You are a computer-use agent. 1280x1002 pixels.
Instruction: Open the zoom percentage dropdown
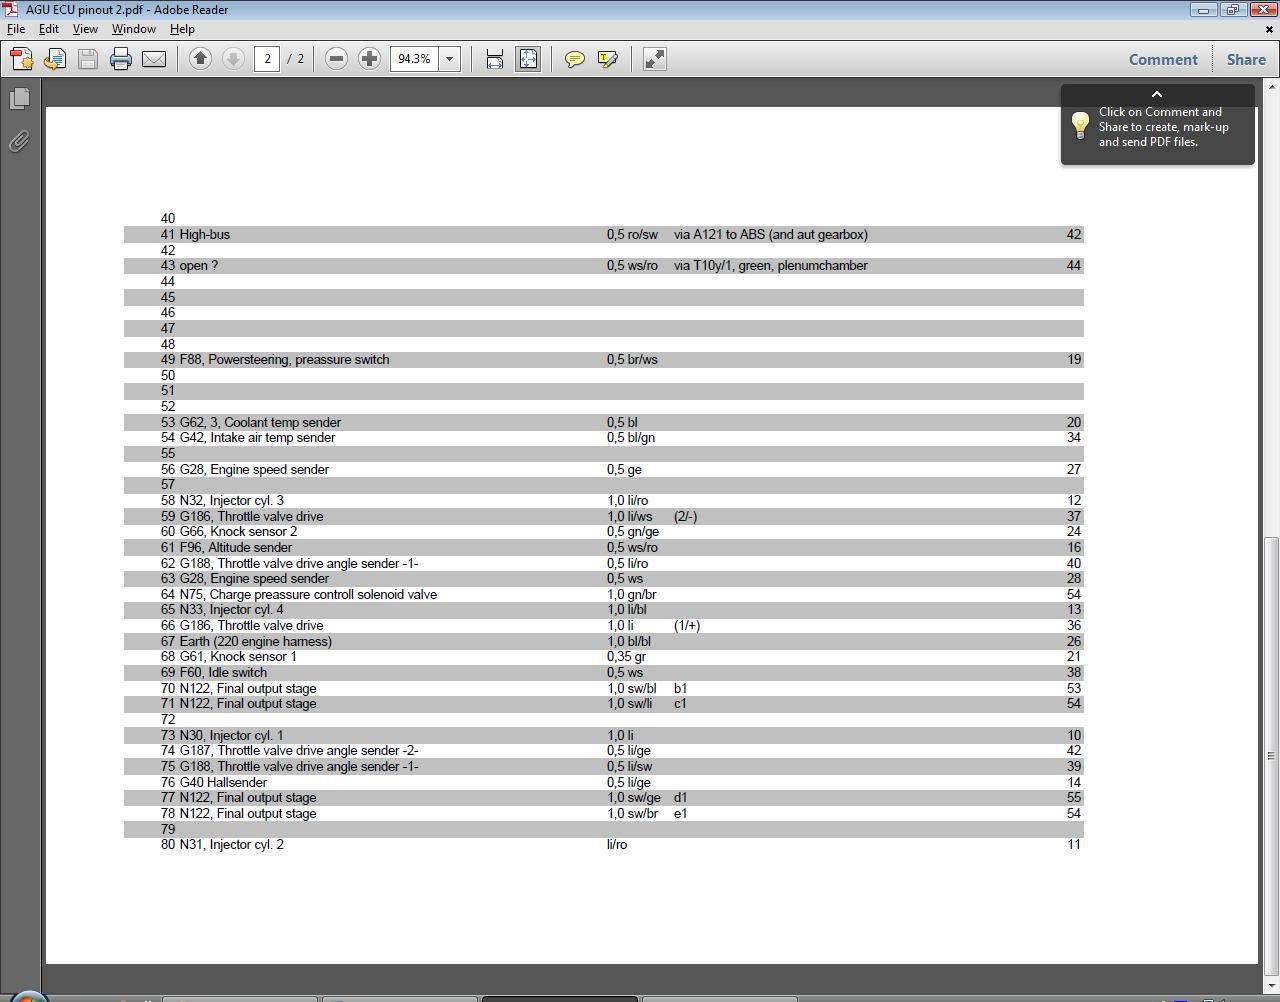[449, 59]
